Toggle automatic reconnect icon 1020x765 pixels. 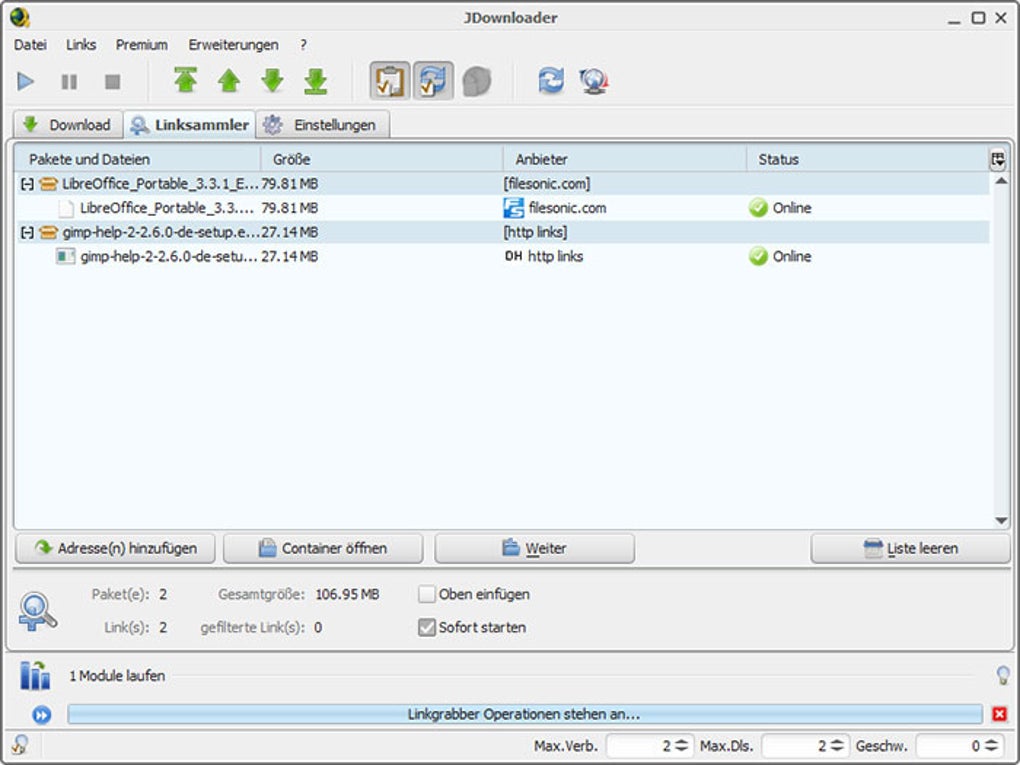click(x=433, y=81)
